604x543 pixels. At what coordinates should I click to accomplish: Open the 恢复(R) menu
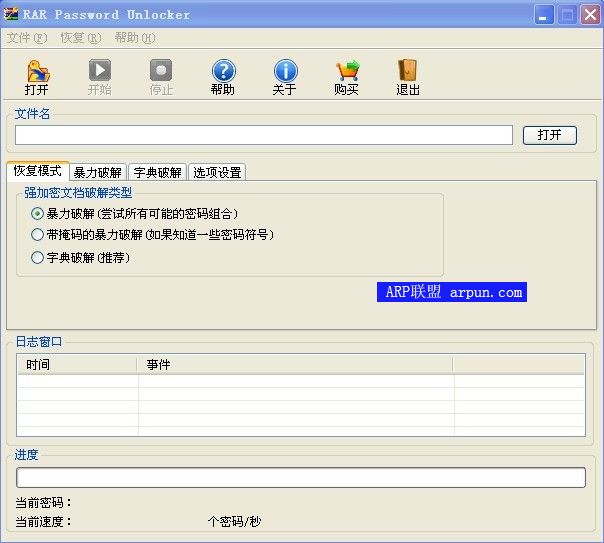[x=81, y=38]
